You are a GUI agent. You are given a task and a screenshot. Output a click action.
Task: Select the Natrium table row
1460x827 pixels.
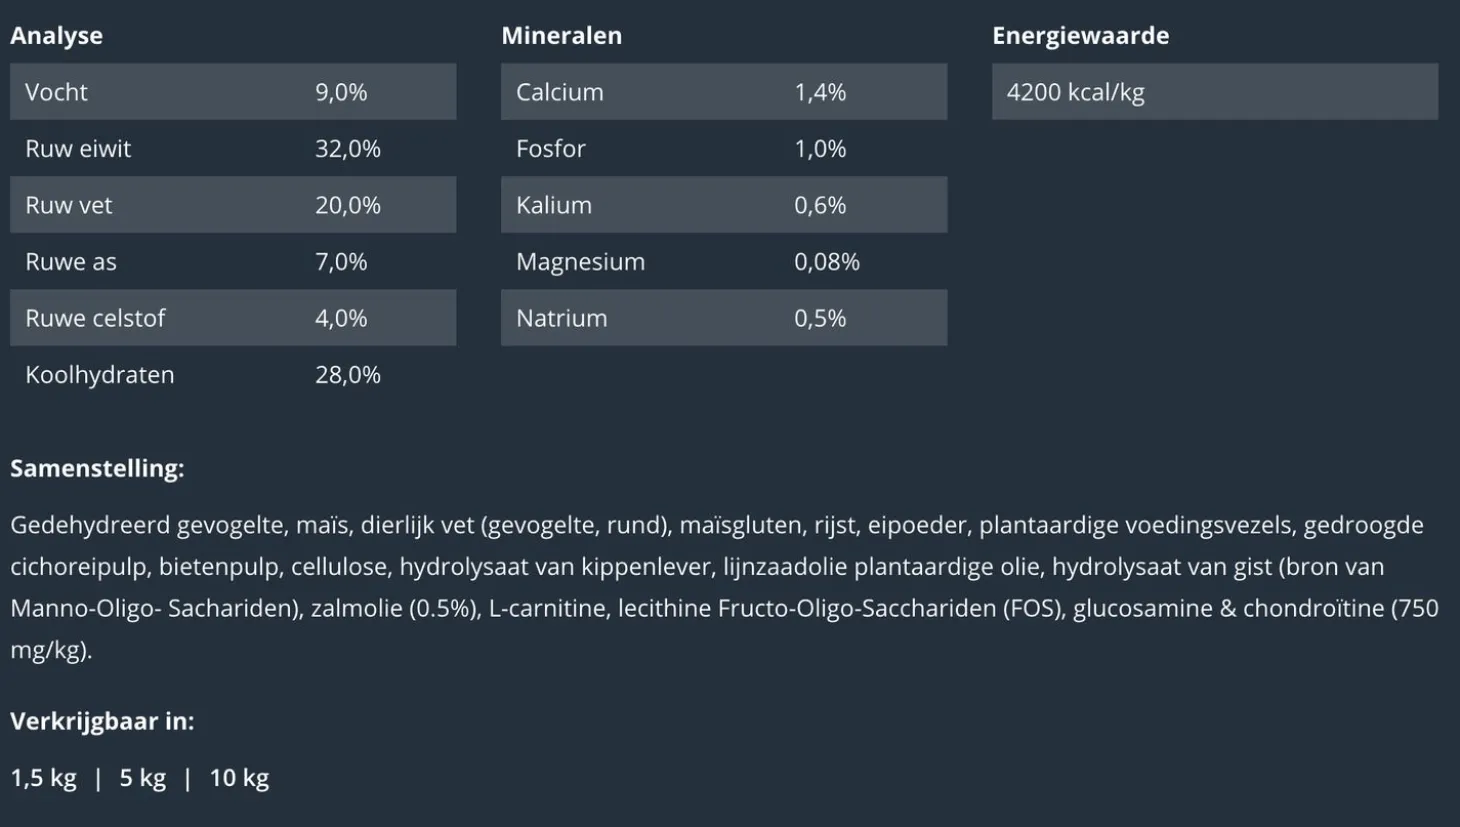(723, 318)
